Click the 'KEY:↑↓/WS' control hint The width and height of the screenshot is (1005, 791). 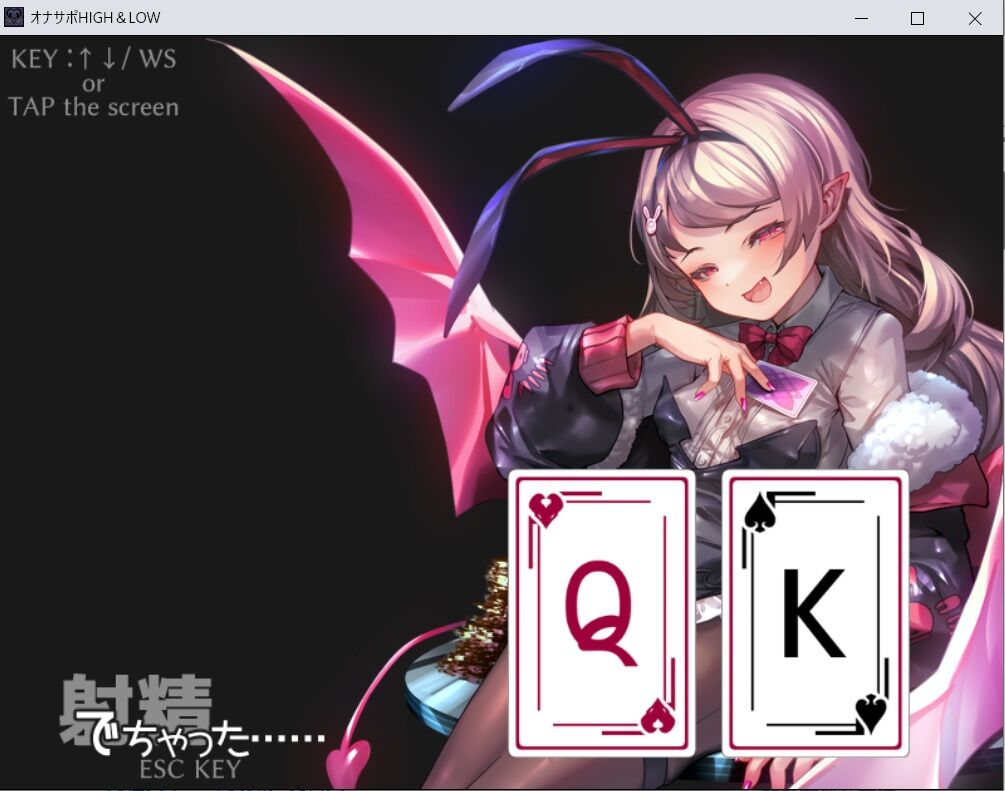93,58
